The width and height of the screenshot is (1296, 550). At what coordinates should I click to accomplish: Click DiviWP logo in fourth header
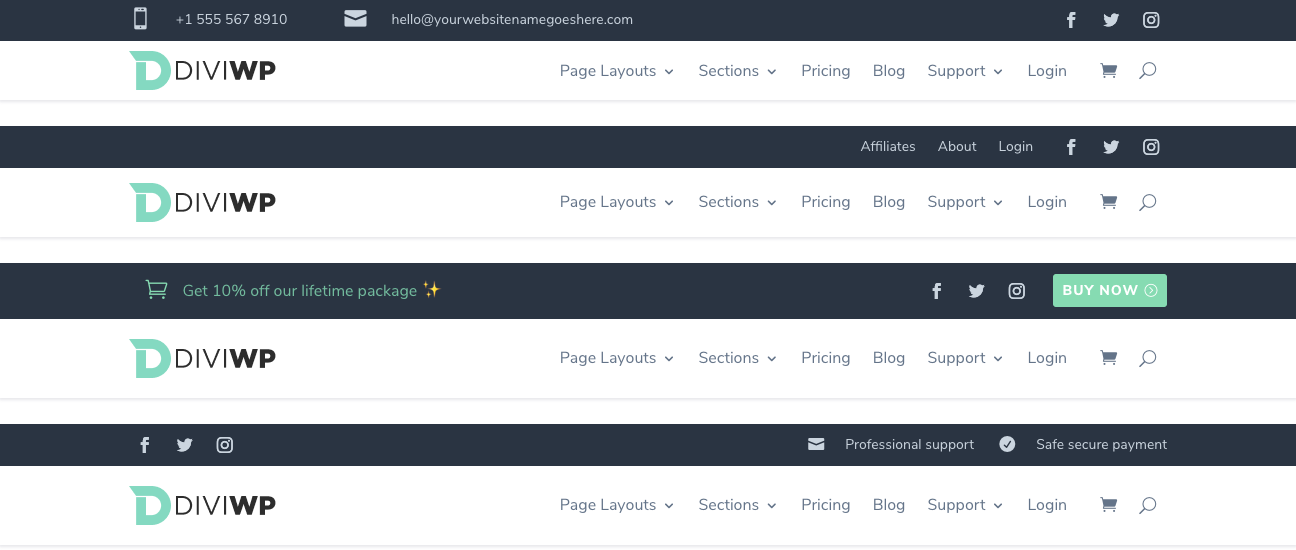[203, 505]
